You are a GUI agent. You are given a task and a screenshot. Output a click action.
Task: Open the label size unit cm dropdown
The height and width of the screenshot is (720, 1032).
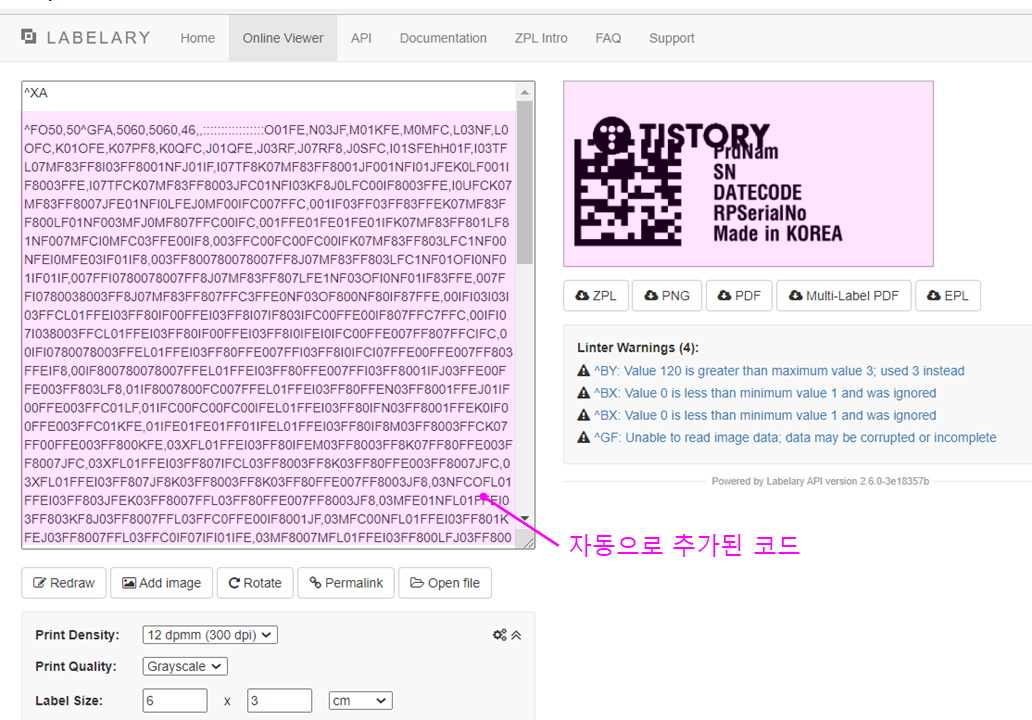click(361, 701)
